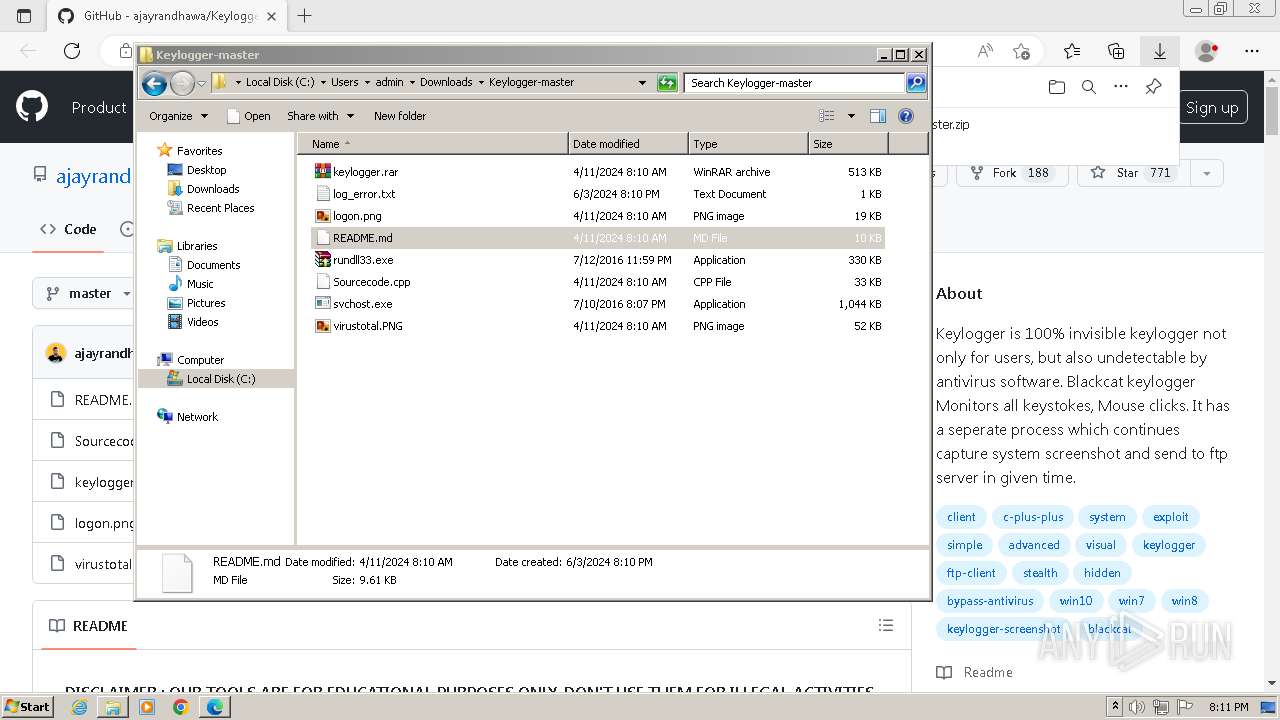Click the Explorer Back arrow button
The width and height of the screenshot is (1280, 720).
(x=154, y=83)
